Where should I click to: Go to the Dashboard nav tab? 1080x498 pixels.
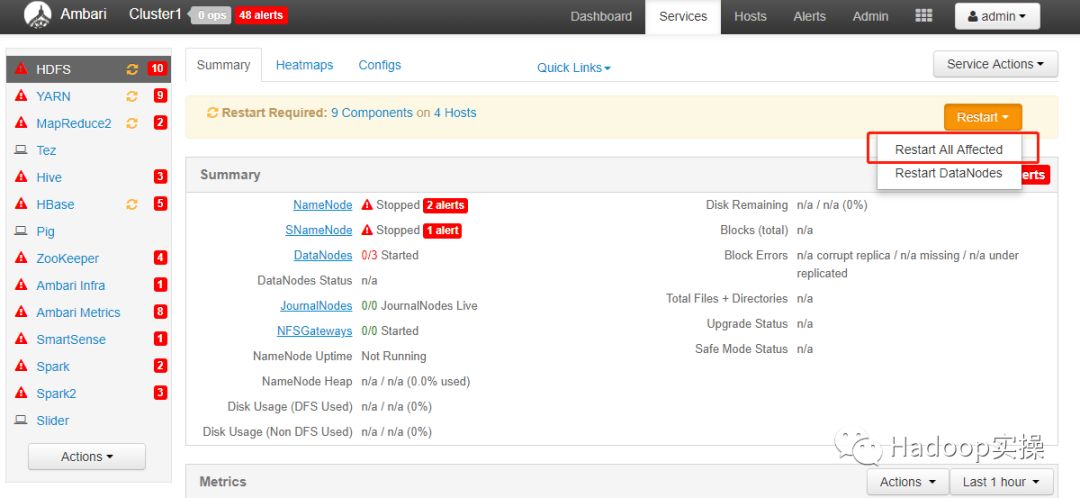click(x=601, y=17)
